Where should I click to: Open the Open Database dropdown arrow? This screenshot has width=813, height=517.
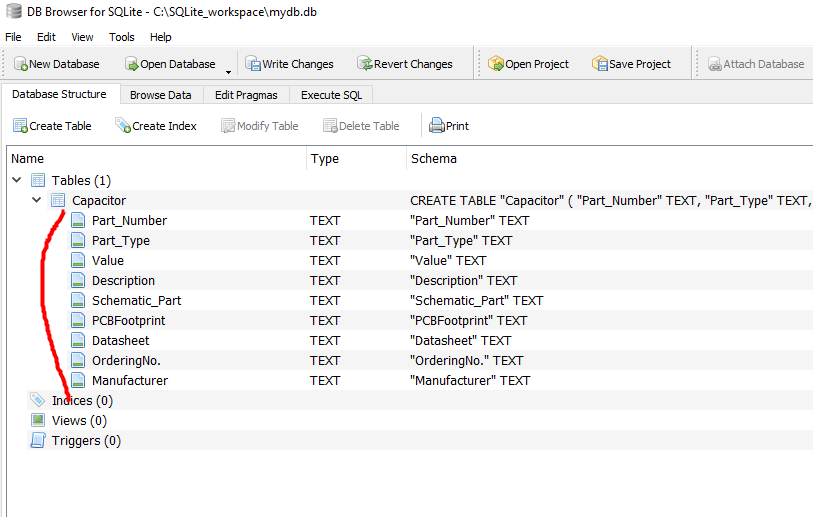point(228,72)
